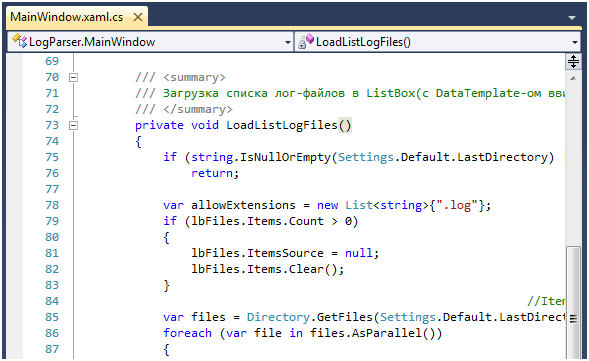Image resolution: width=589 pixels, height=361 pixels.
Task: Open the document list dropdown arrow at tab strip right end
Action: coord(572,18)
